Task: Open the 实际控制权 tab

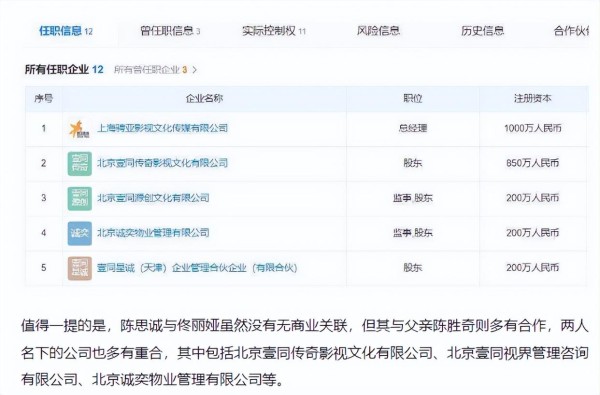Action: pyautogui.click(x=274, y=31)
